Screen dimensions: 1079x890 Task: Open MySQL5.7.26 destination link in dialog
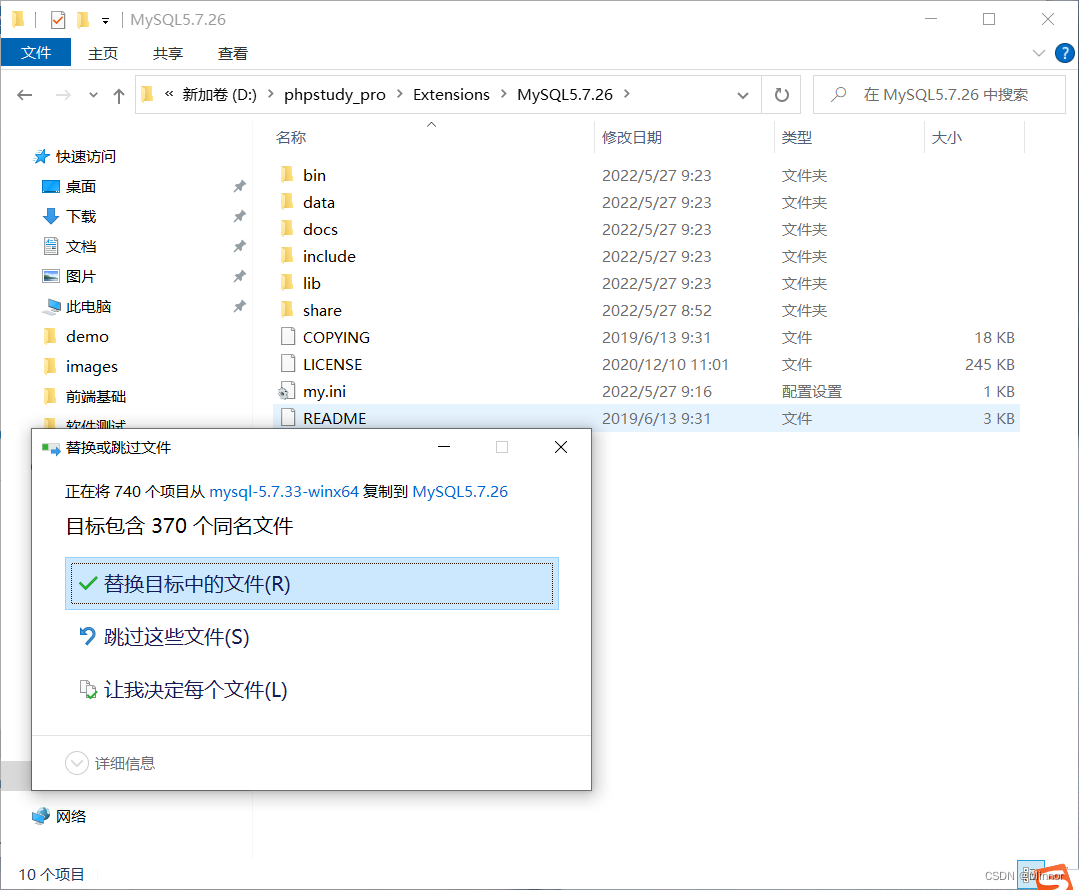460,491
